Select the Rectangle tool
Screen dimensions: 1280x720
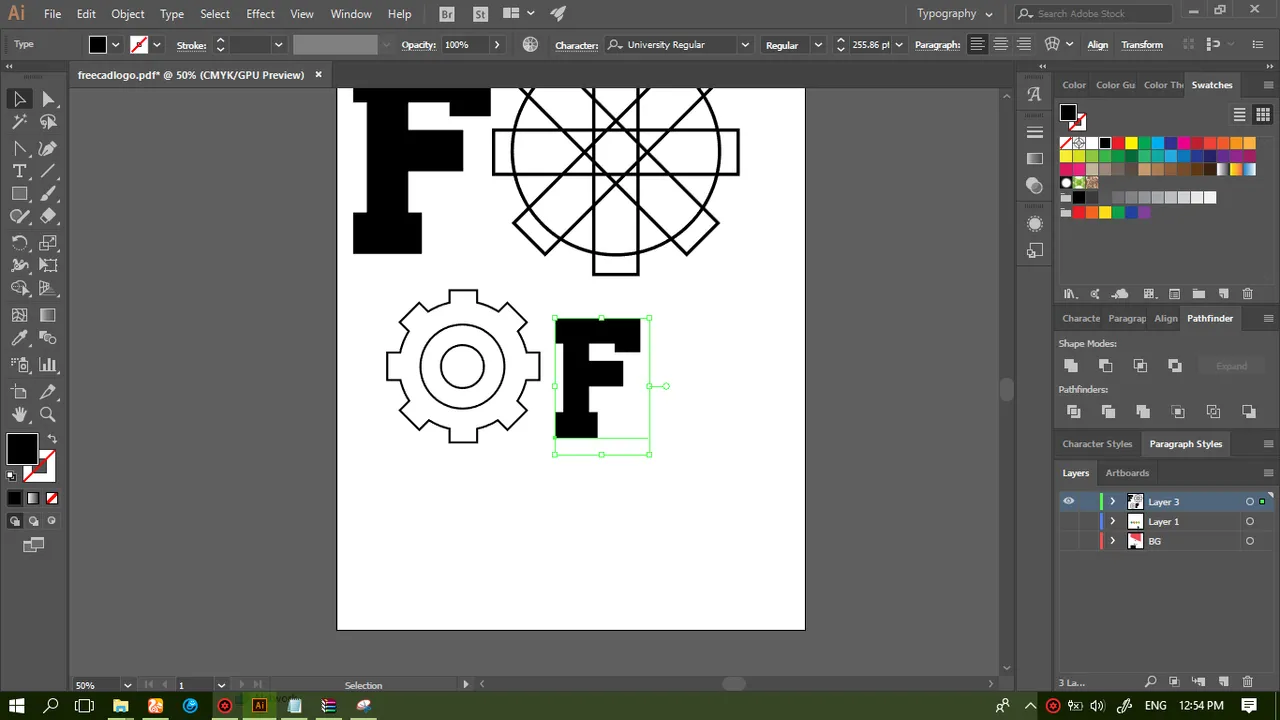(19, 194)
